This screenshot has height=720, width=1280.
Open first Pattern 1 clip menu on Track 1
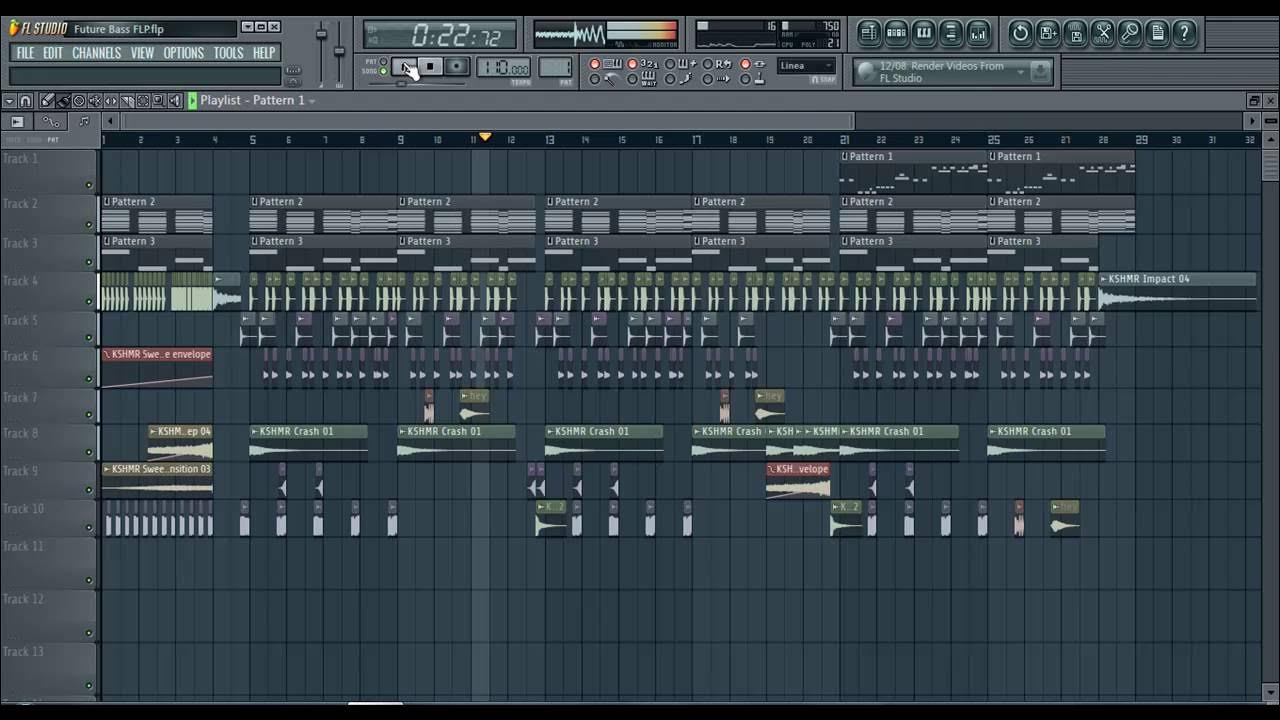845,157
